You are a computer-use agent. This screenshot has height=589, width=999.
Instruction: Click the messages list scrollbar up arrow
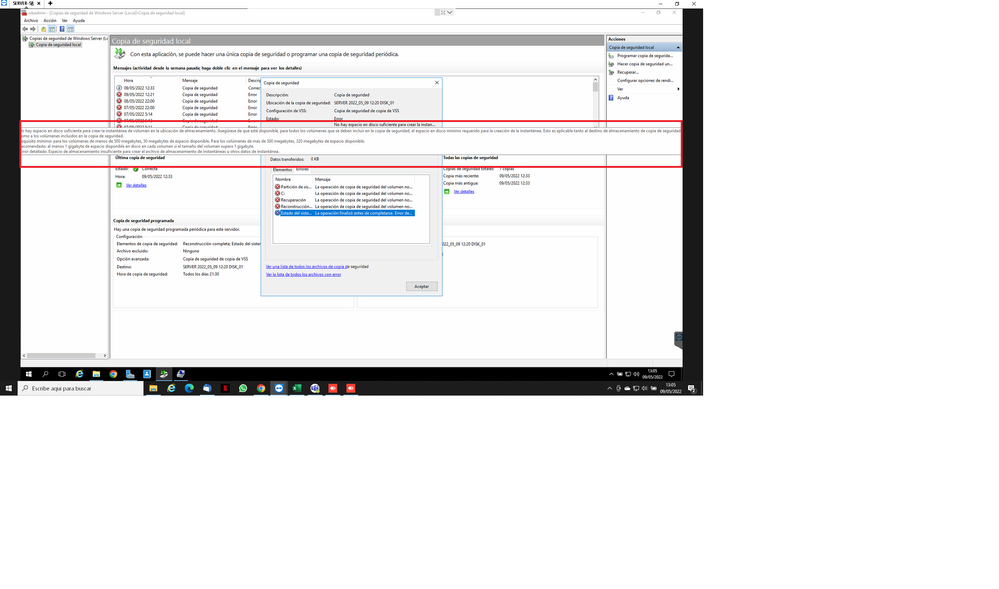pyautogui.click(x=596, y=80)
